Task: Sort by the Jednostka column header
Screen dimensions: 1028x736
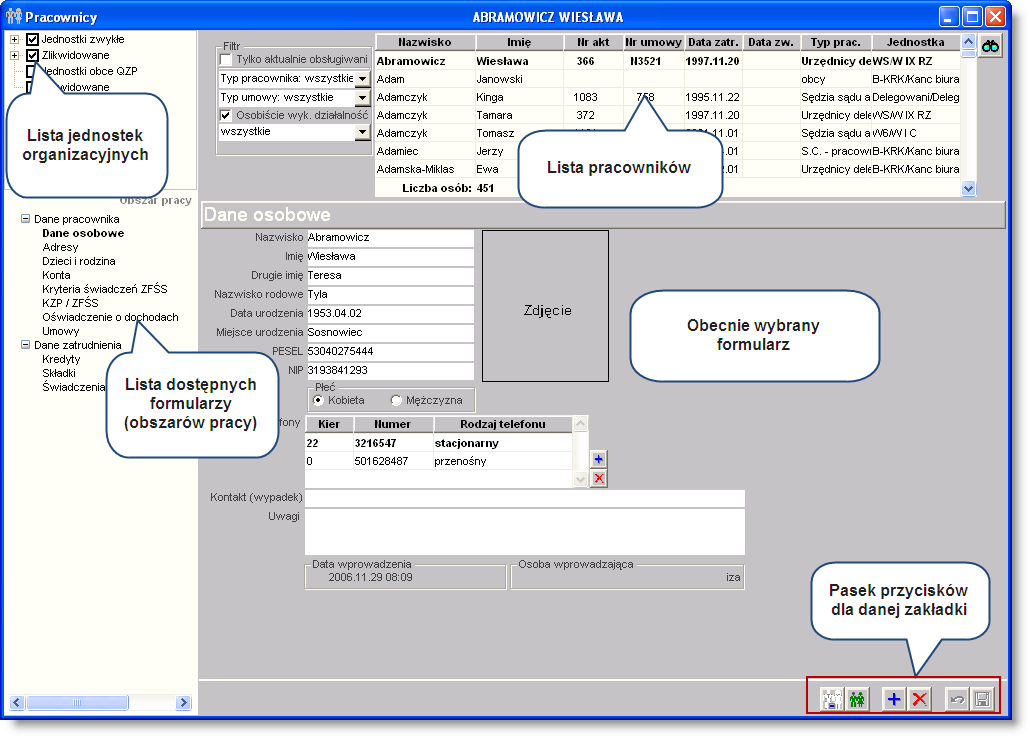Action: coord(915,42)
